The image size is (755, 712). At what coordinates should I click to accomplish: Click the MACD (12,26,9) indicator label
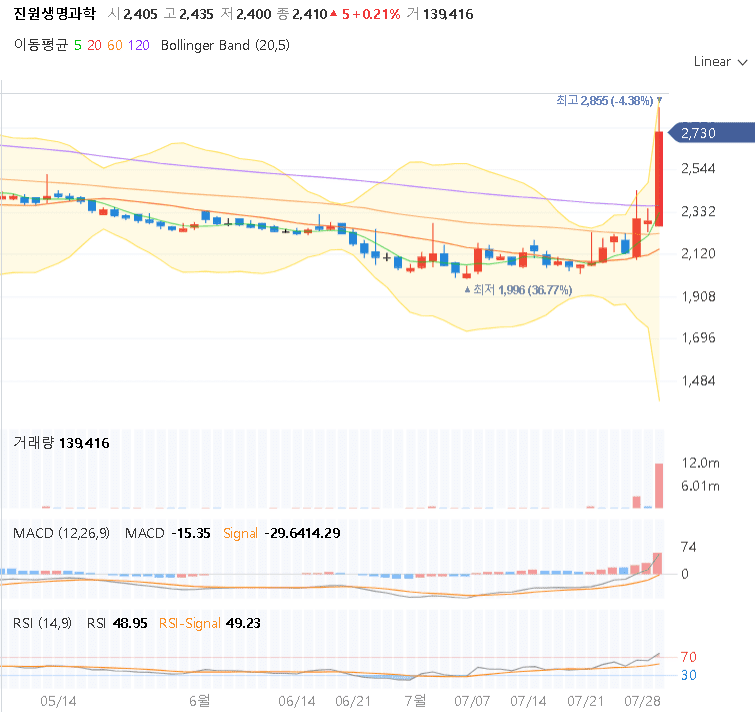click(62, 533)
